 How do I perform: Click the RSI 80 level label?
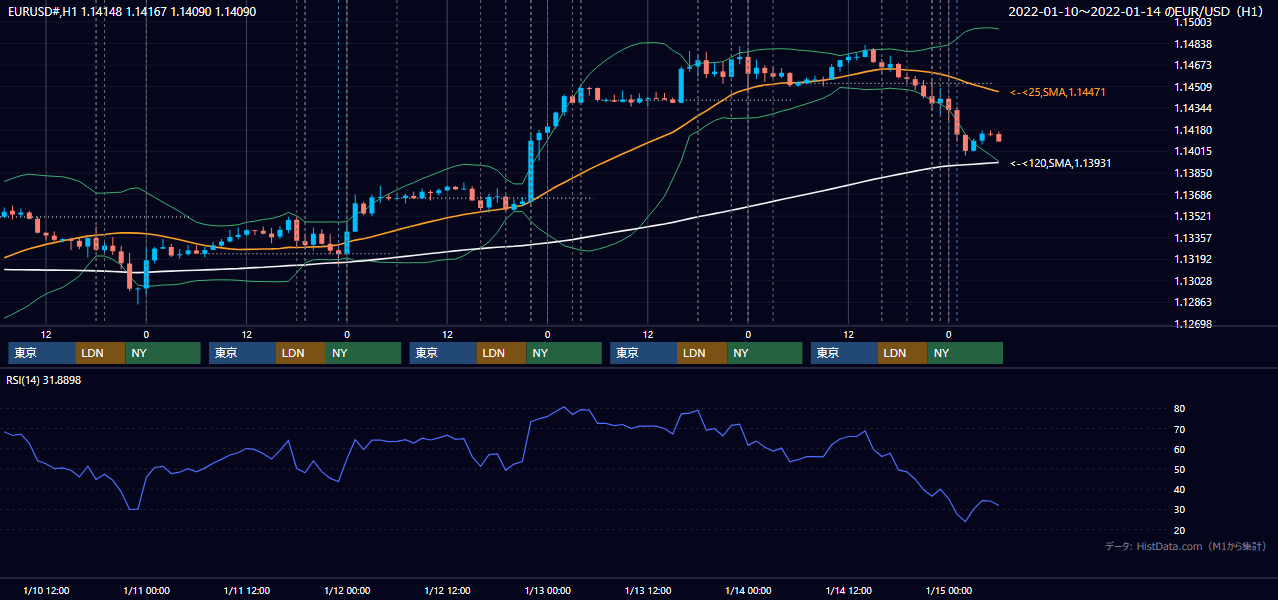tap(1180, 409)
